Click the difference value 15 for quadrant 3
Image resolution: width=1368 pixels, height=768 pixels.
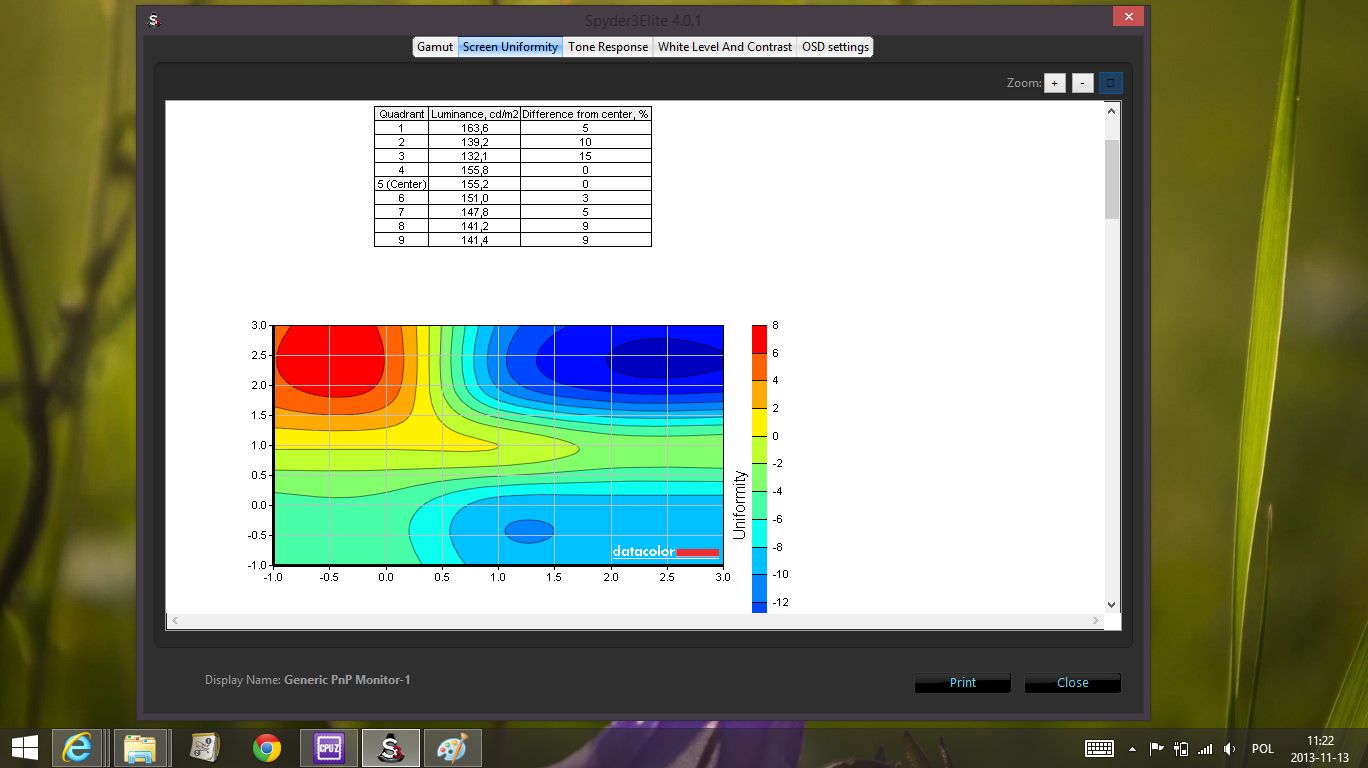coord(586,156)
